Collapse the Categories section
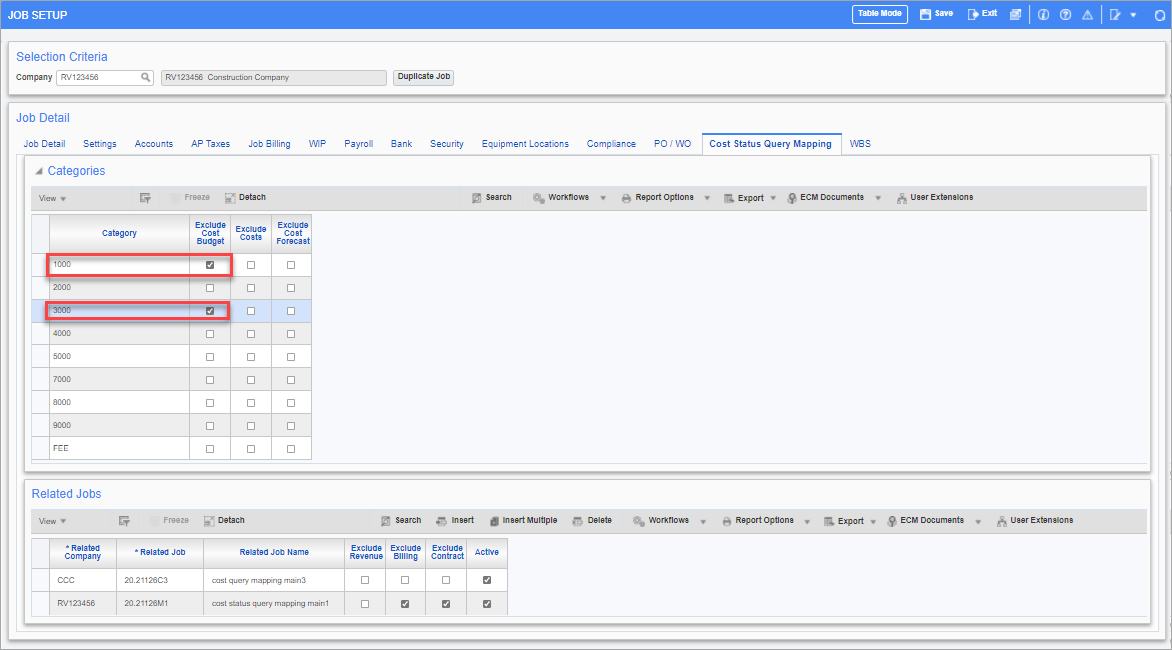 point(39,171)
